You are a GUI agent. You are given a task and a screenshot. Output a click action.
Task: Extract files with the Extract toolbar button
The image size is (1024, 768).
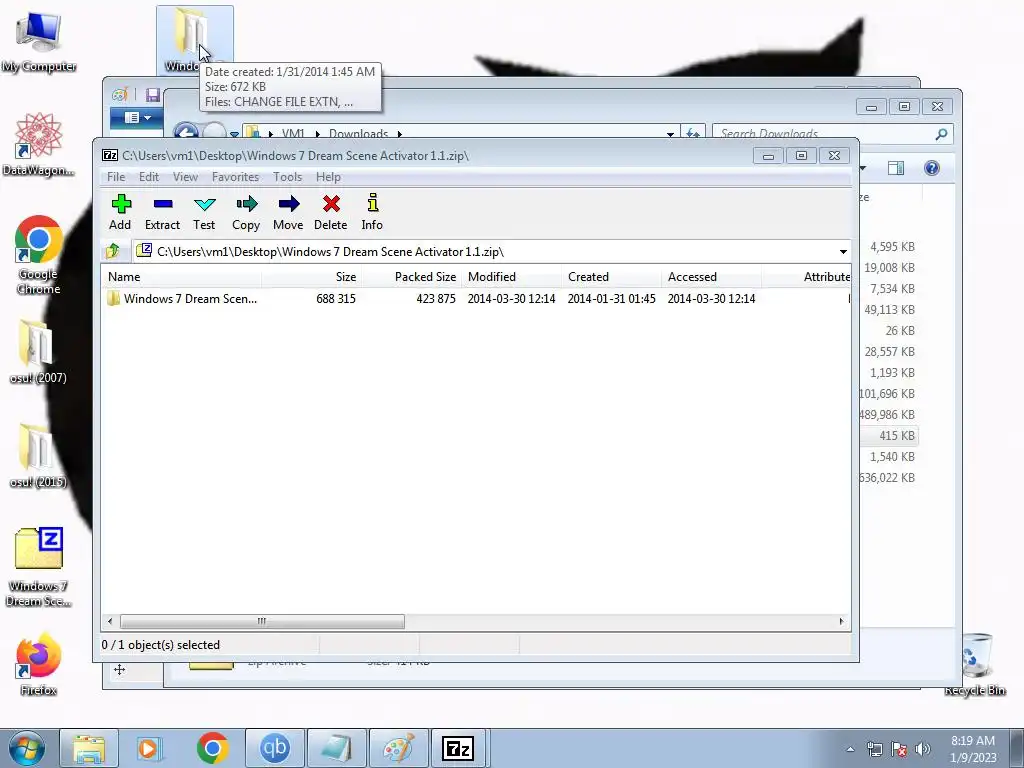(x=162, y=212)
